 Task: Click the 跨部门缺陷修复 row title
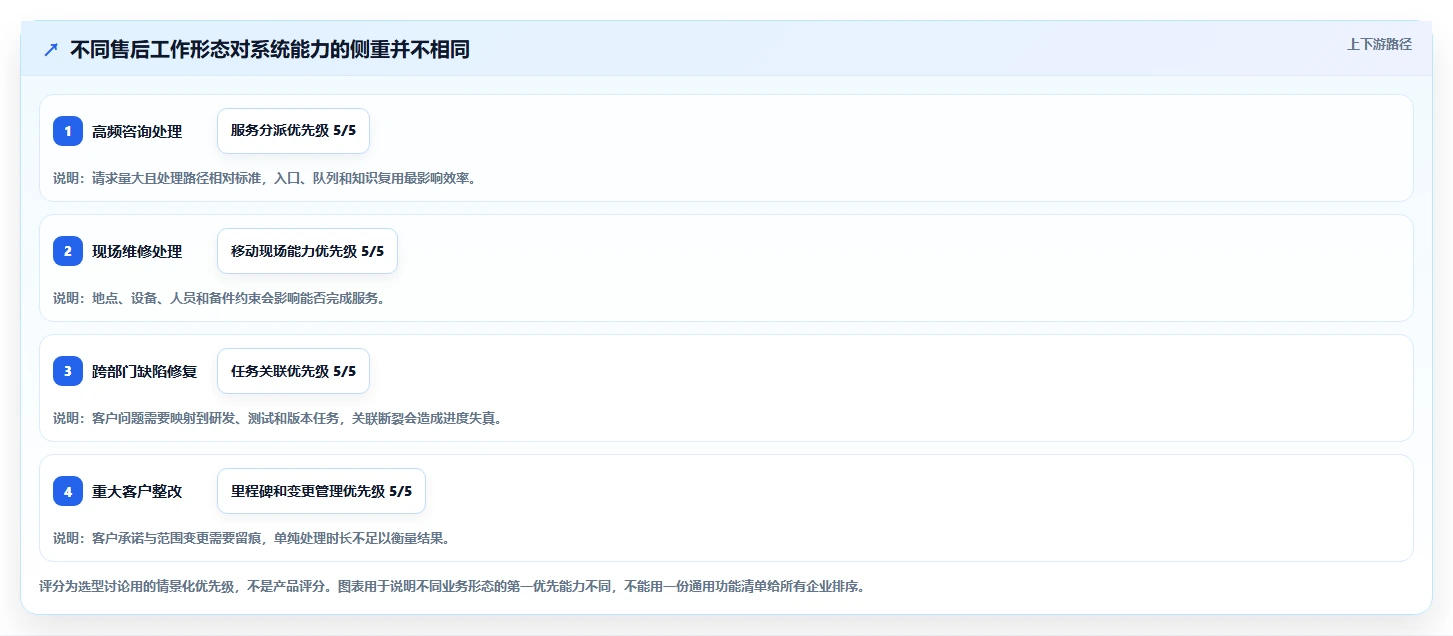[x=144, y=371]
